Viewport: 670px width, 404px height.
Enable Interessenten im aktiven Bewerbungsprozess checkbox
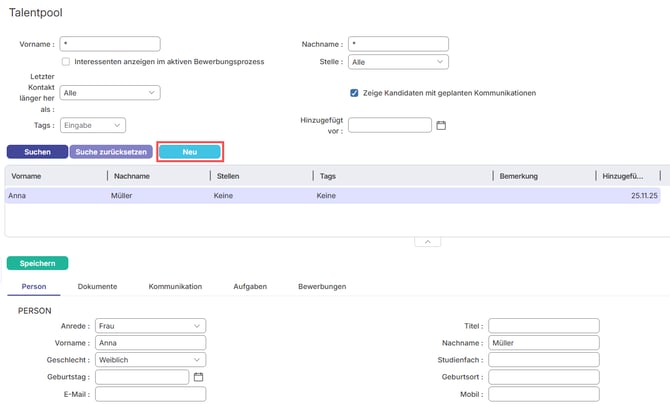tap(66, 61)
